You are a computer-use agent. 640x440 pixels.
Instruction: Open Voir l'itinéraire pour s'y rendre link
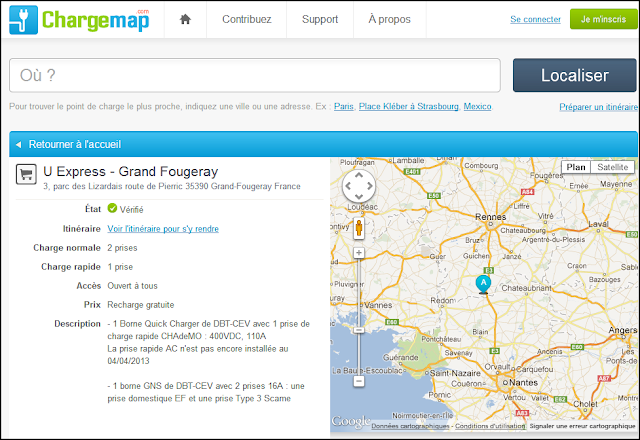pyautogui.click(x=163, y=229)
